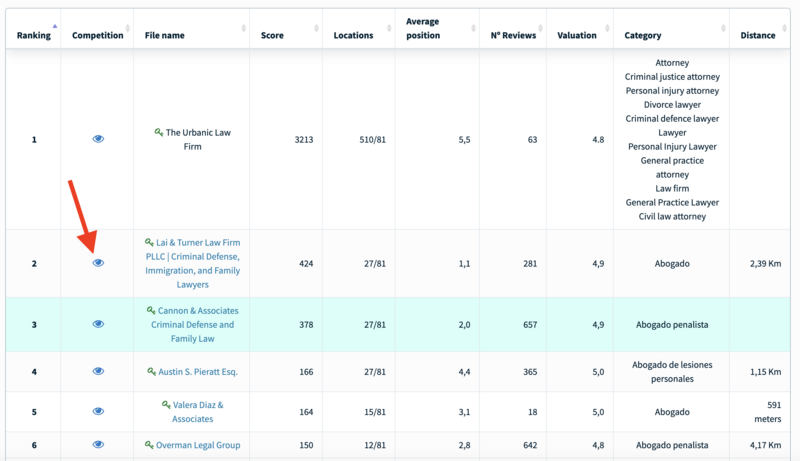This screenshot has width=800, height=461.
Task: Click key icon beside Cannon & Associates
Action: coord(151,310)
